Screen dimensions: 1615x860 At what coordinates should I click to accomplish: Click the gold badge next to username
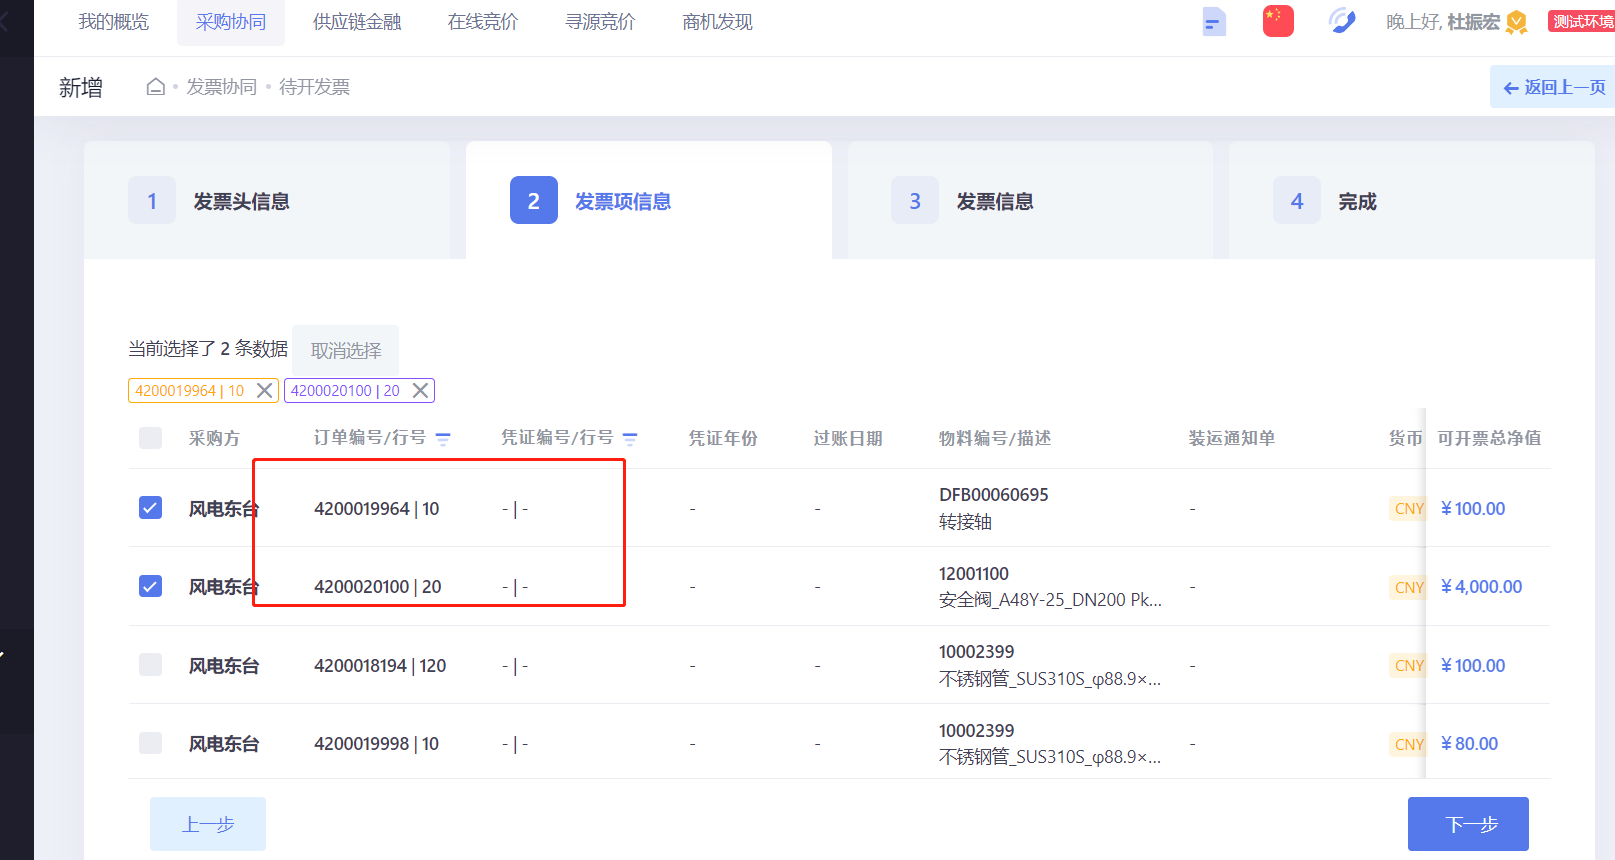point(1517,22)
